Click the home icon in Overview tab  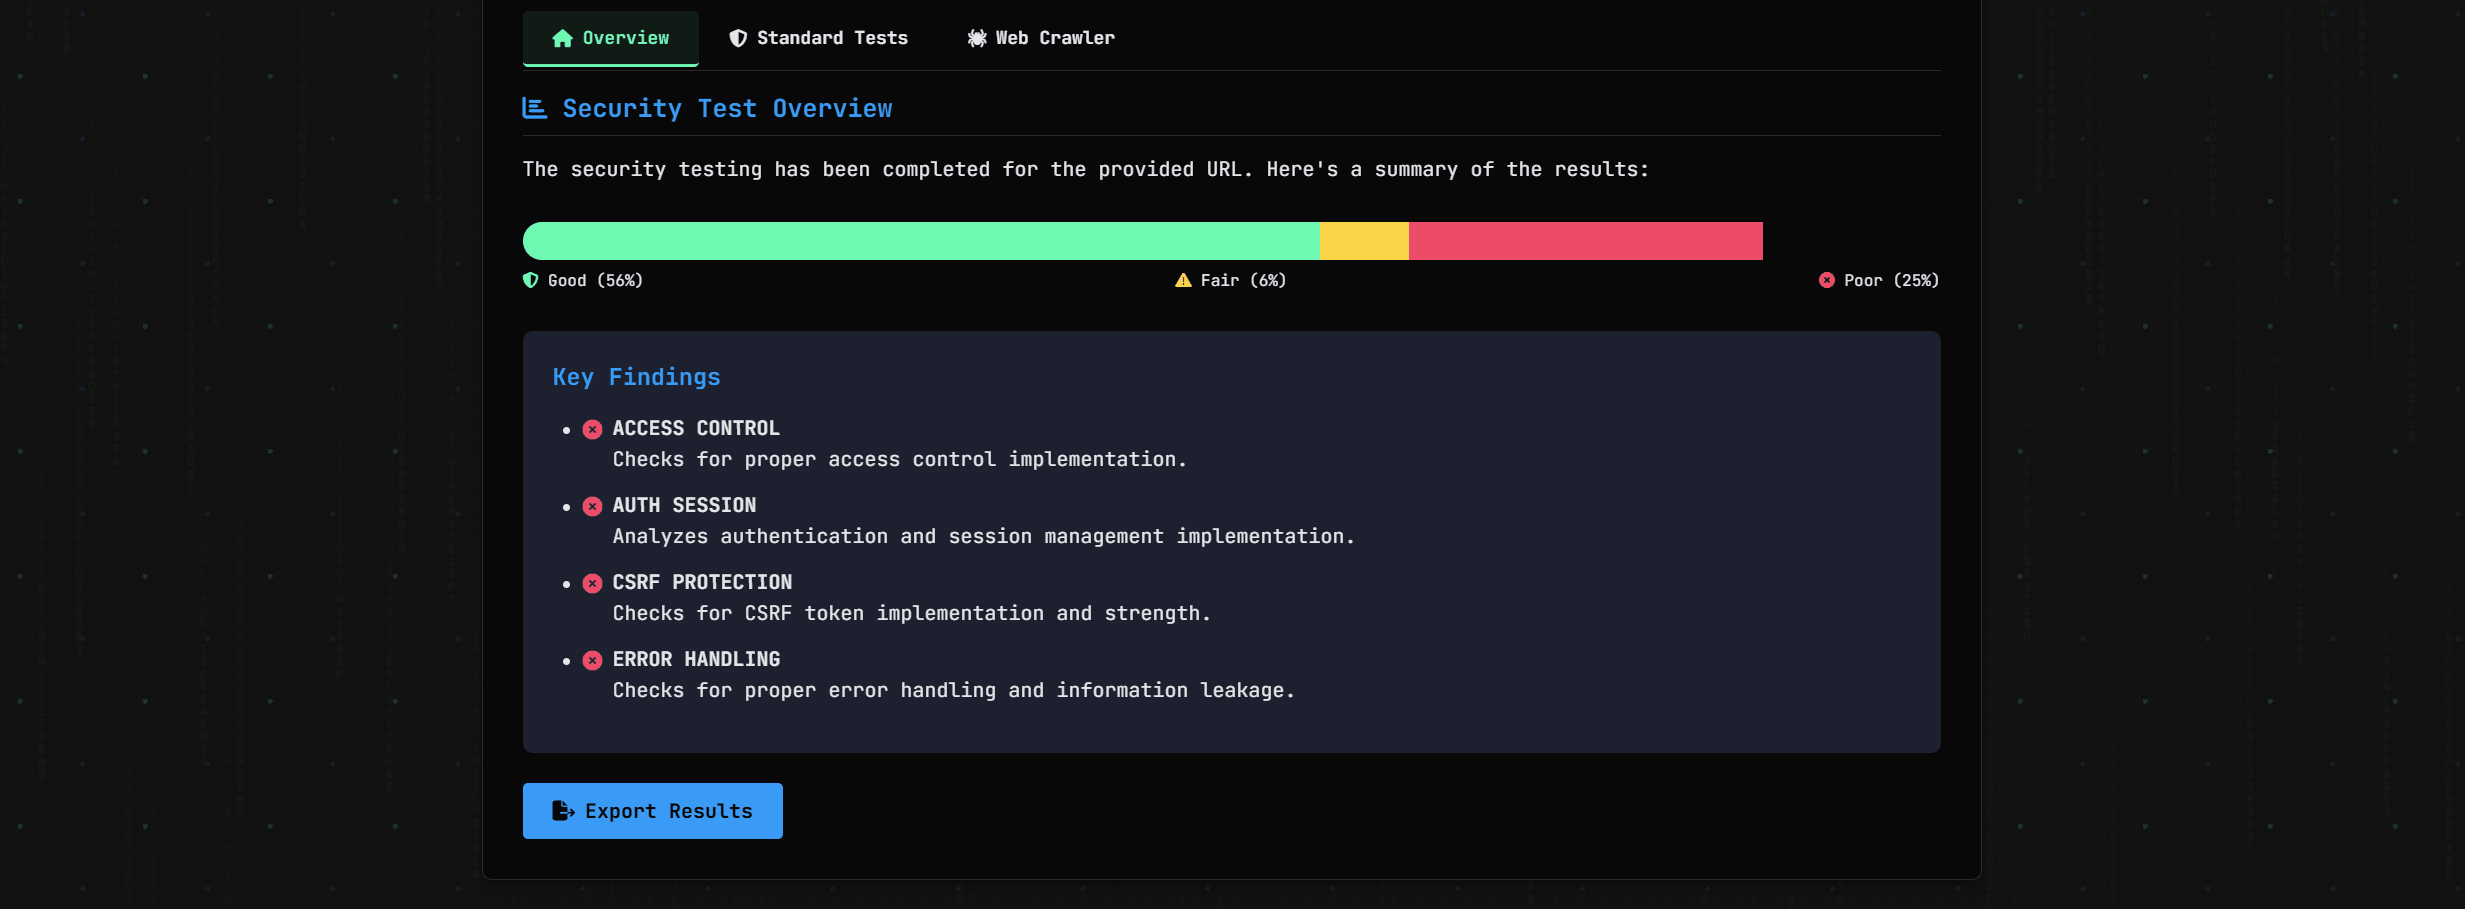(x=562, y=38)
